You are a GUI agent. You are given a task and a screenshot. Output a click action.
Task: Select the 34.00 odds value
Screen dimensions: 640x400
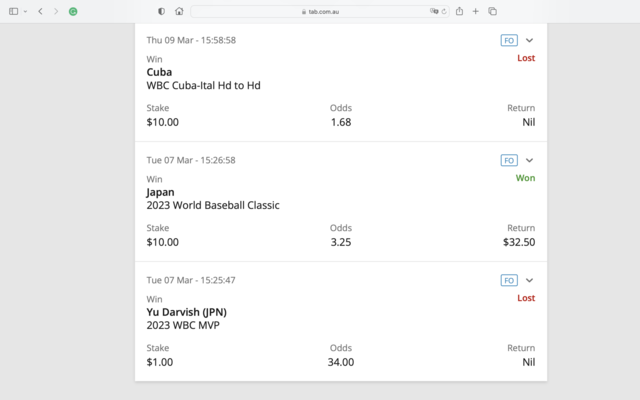click(341, 362)
